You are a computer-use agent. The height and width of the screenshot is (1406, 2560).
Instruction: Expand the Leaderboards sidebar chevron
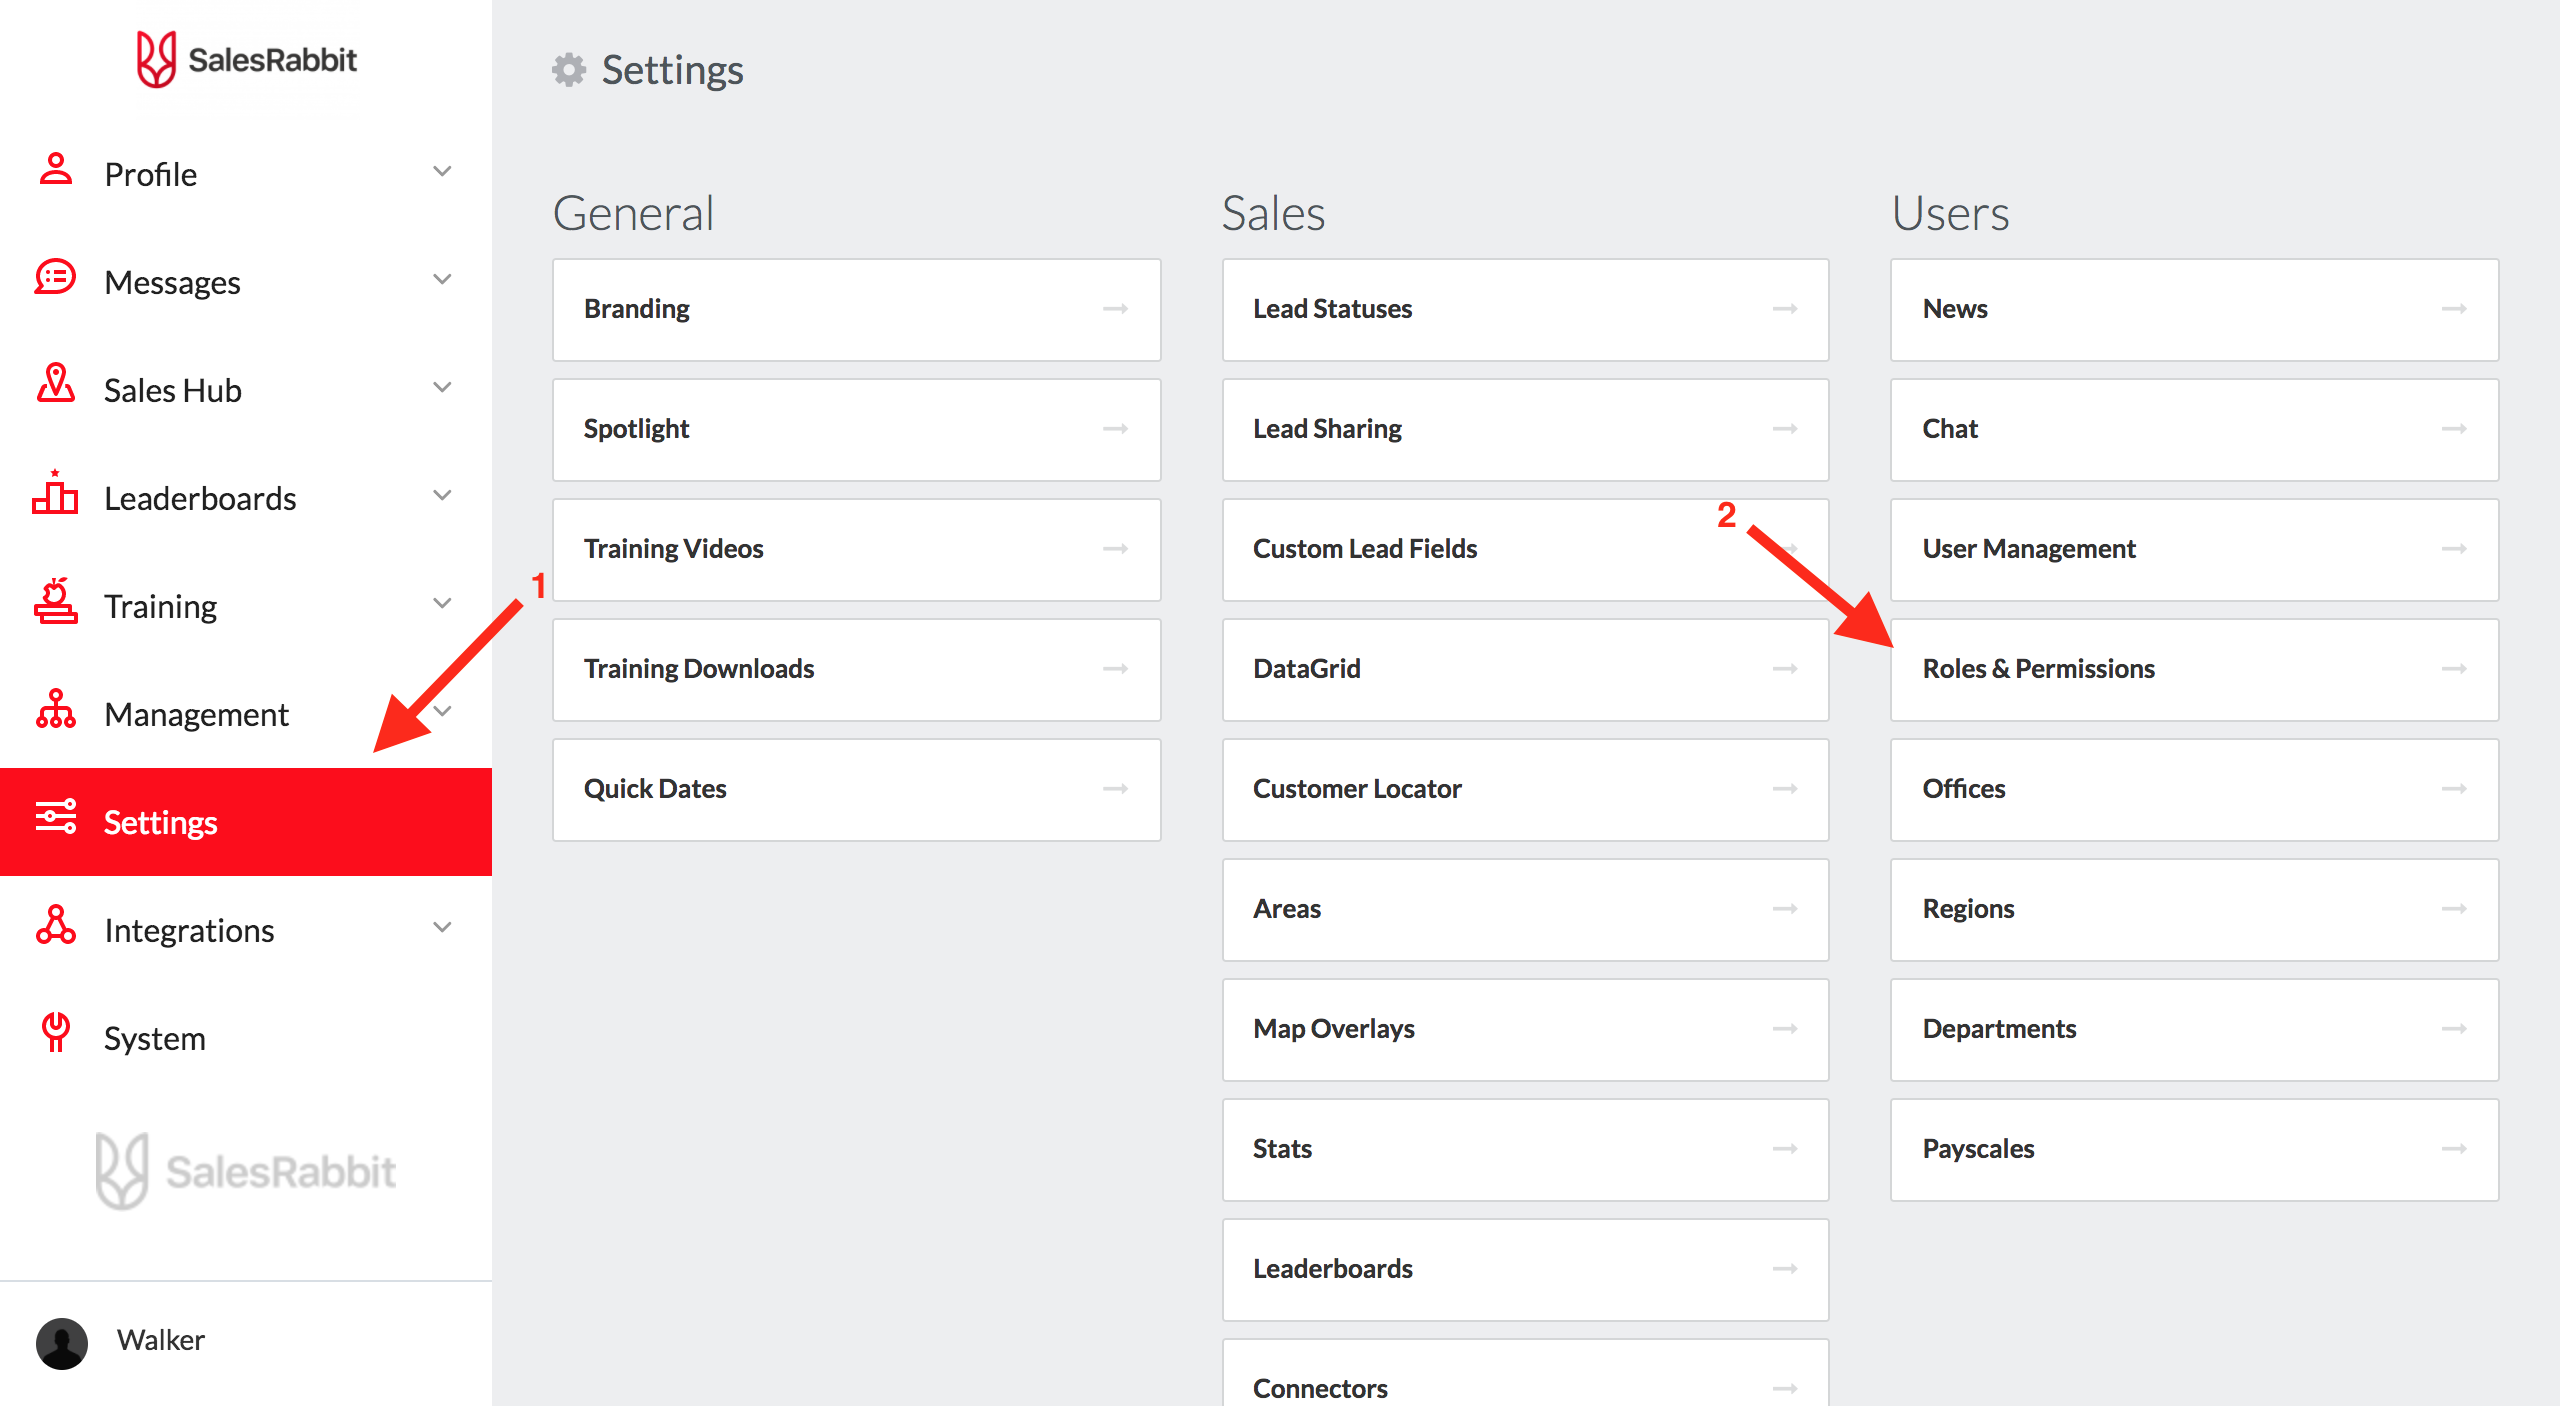click(x=442, y=495)
